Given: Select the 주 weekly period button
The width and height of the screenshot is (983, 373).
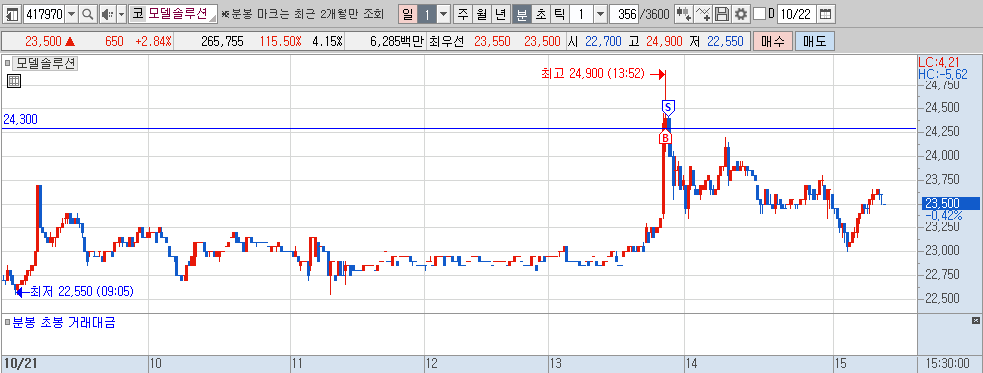Looking at the screenshot, I should [x=463, y=14].
